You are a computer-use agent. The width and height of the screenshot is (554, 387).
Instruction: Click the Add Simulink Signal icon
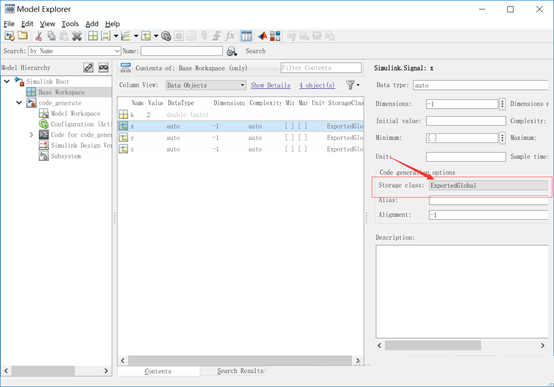[146, 36]
